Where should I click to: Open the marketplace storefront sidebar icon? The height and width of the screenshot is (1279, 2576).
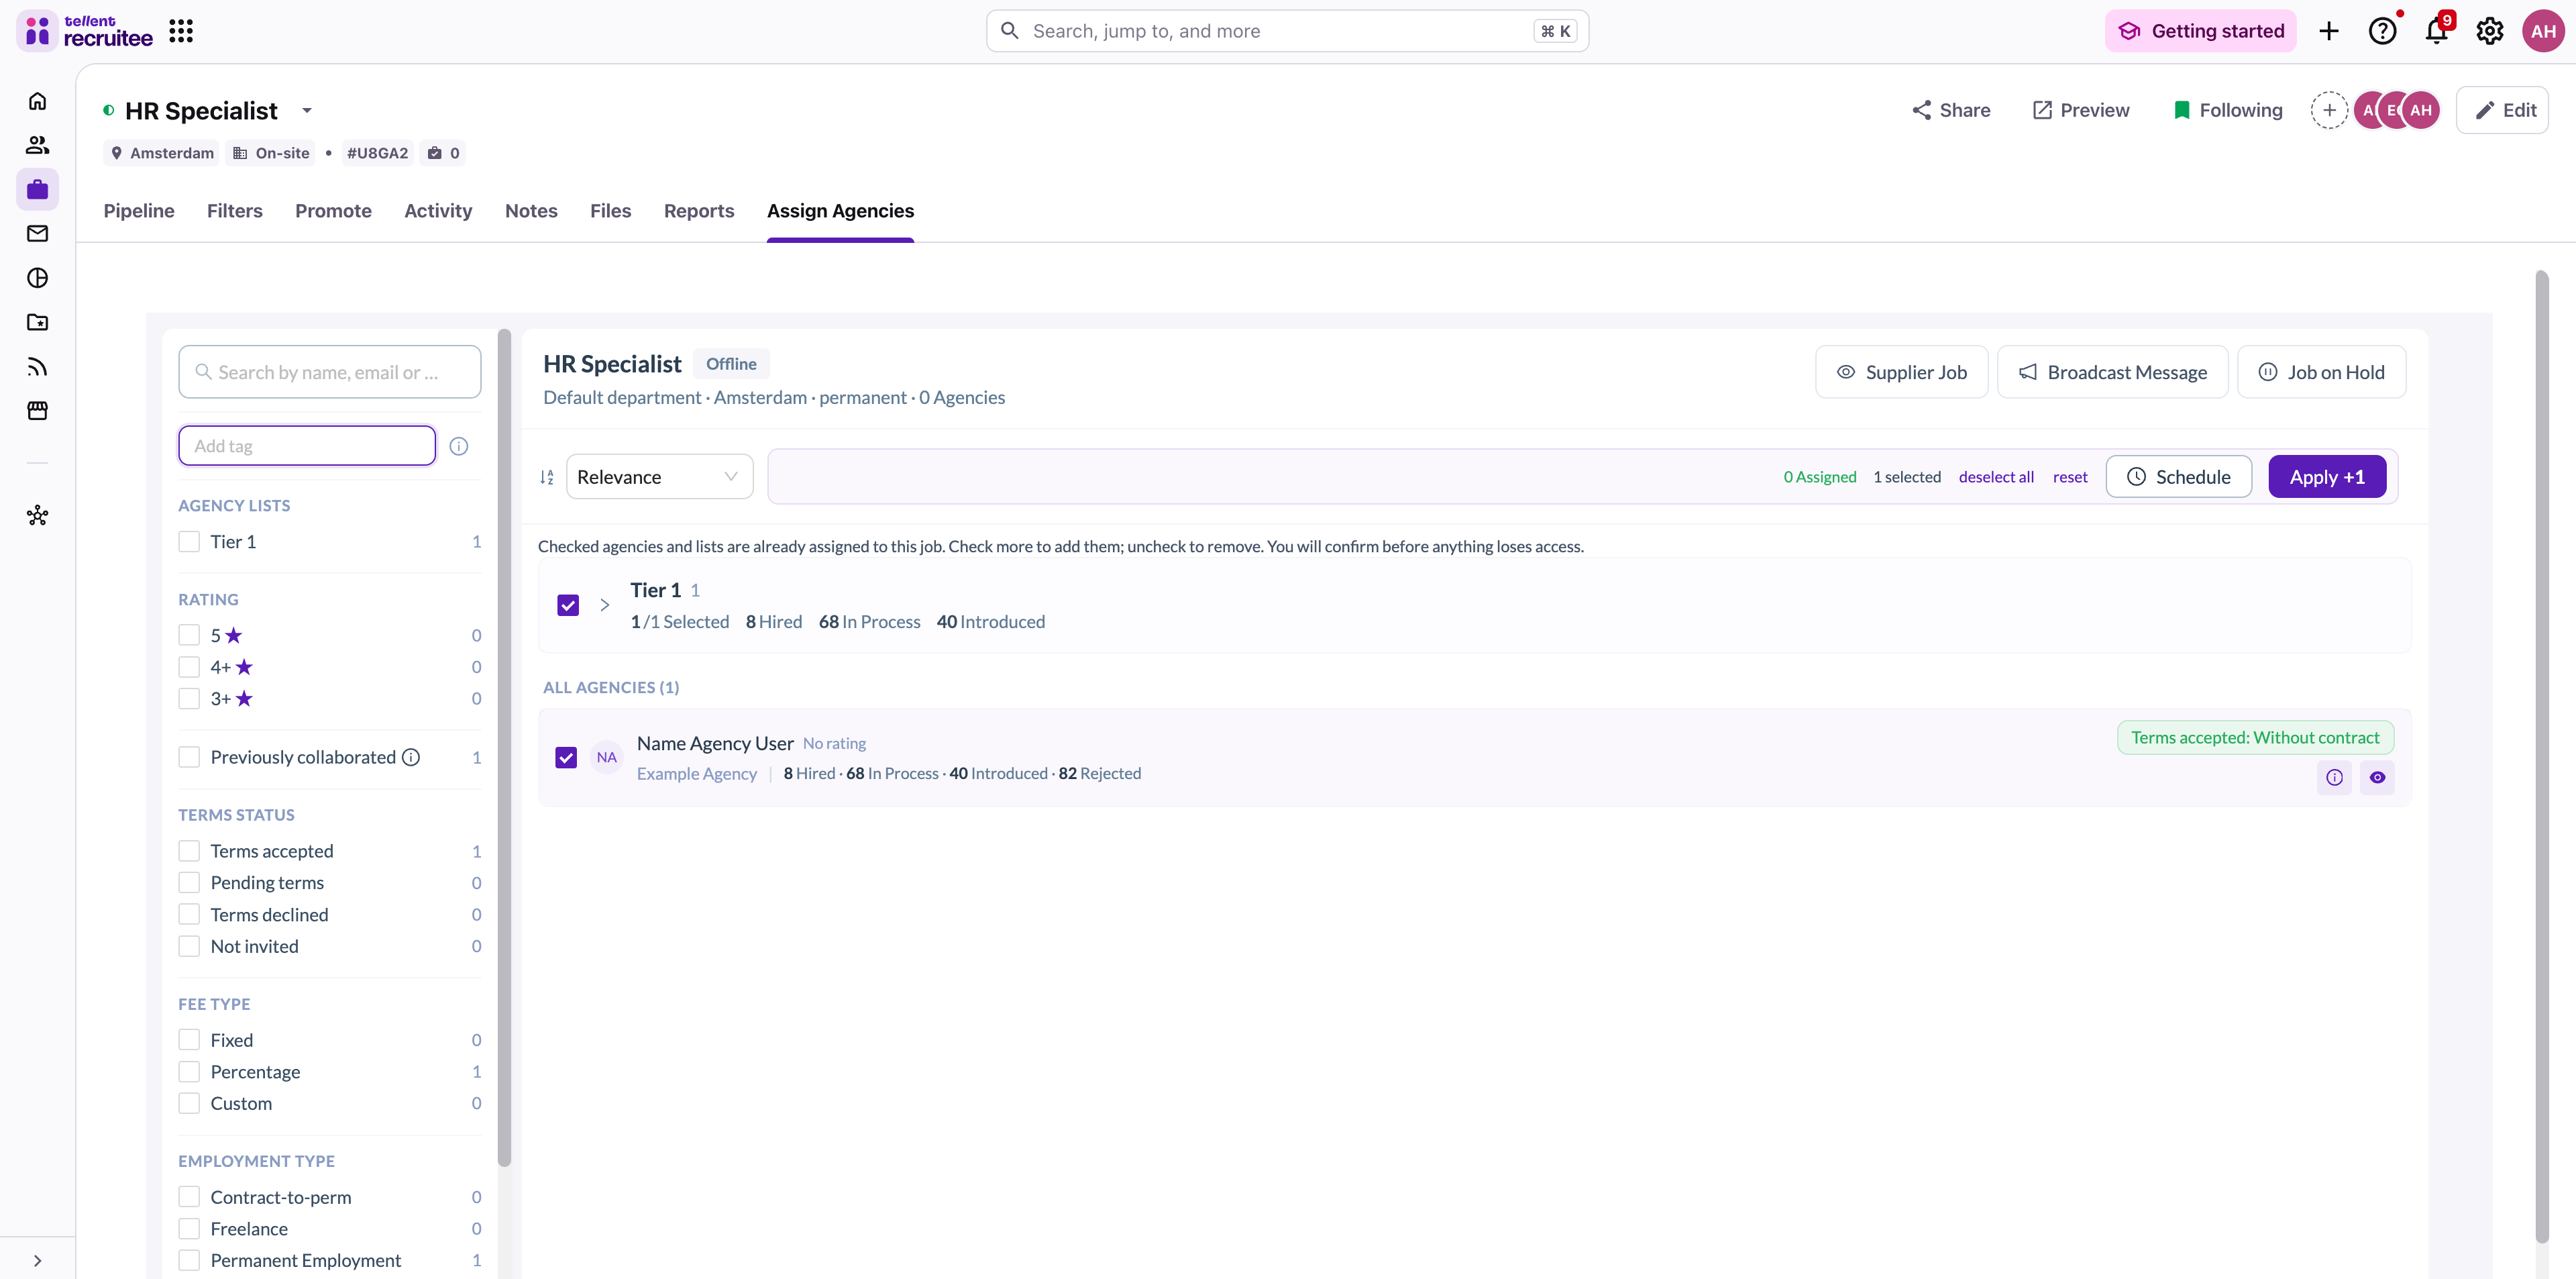point(37,410)
